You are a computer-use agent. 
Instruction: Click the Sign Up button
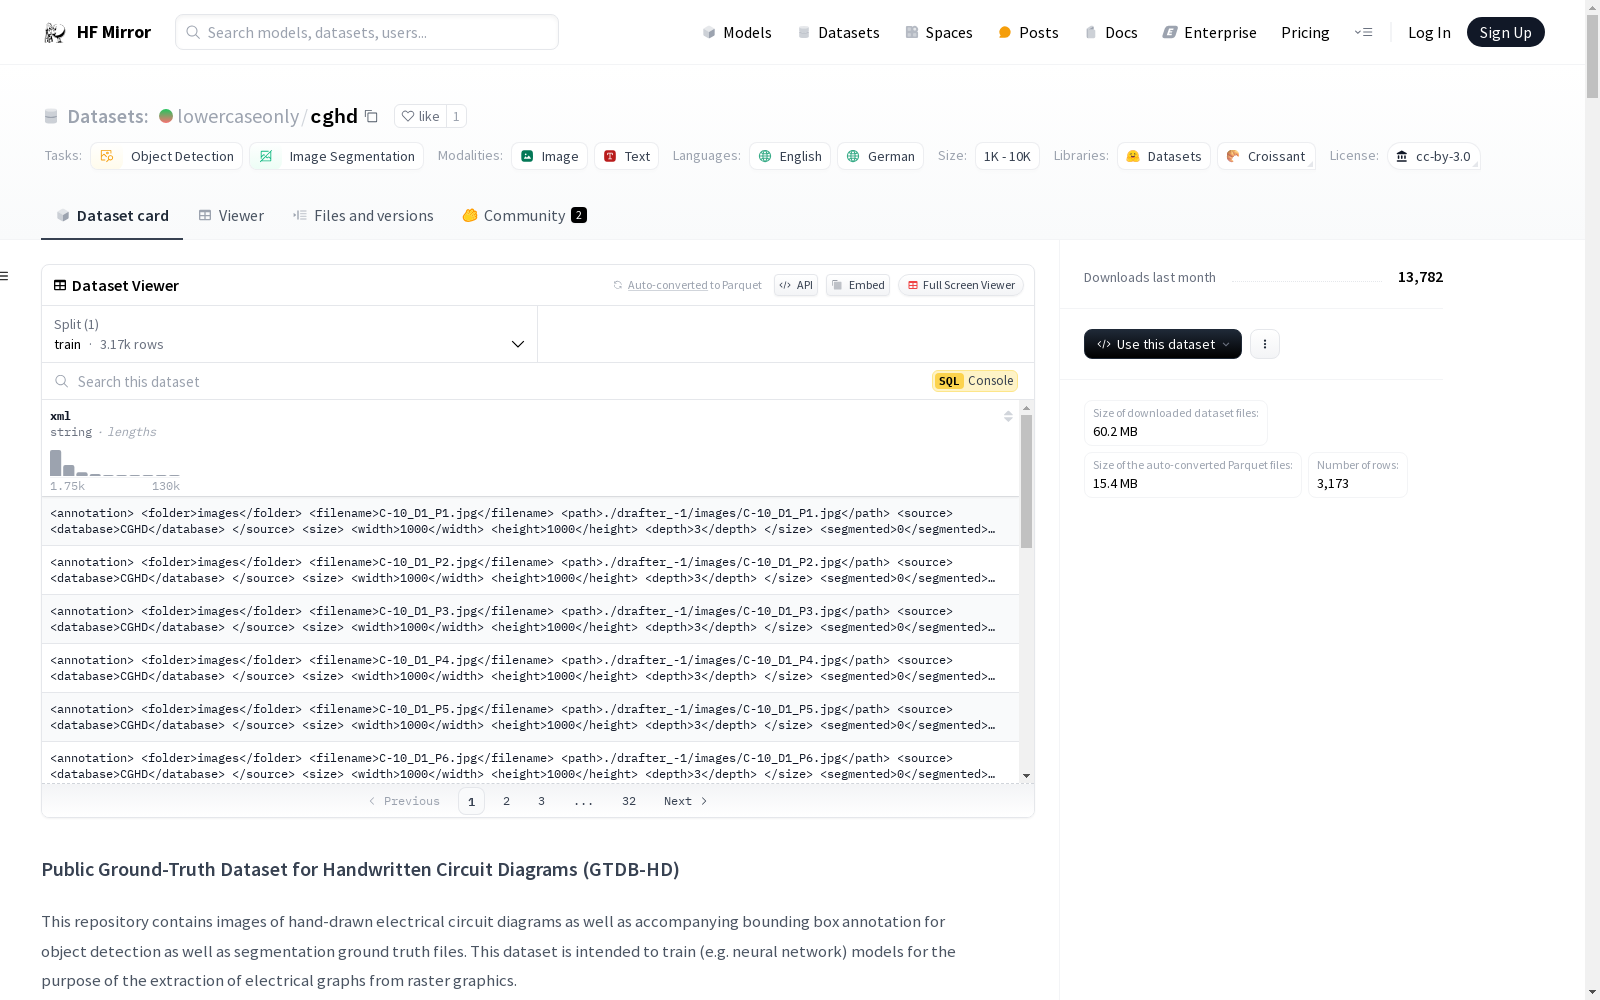point(1505,32)
